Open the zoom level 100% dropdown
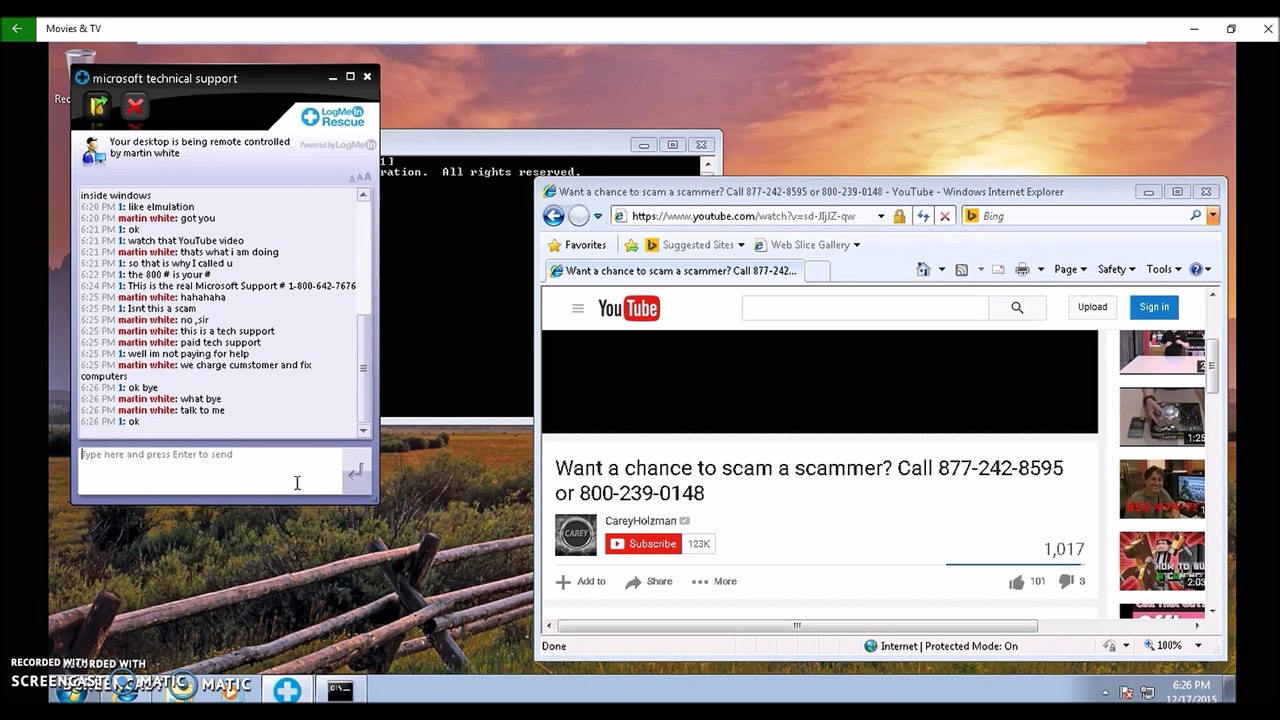The width and height of the screenshot is (1280, 720). pos(1175,646)
